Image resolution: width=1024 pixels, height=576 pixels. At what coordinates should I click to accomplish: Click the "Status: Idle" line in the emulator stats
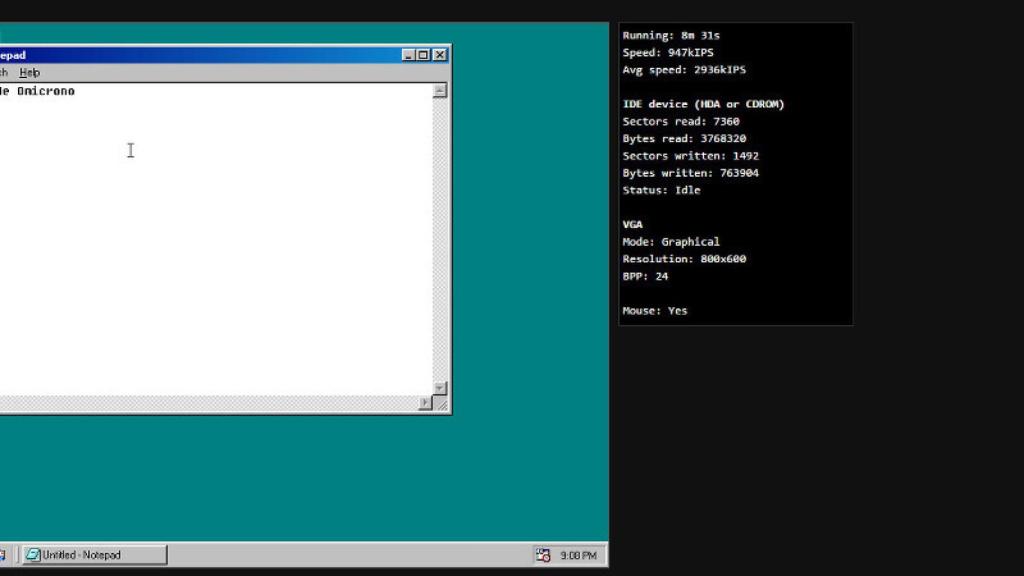click(x=661, y=190)
